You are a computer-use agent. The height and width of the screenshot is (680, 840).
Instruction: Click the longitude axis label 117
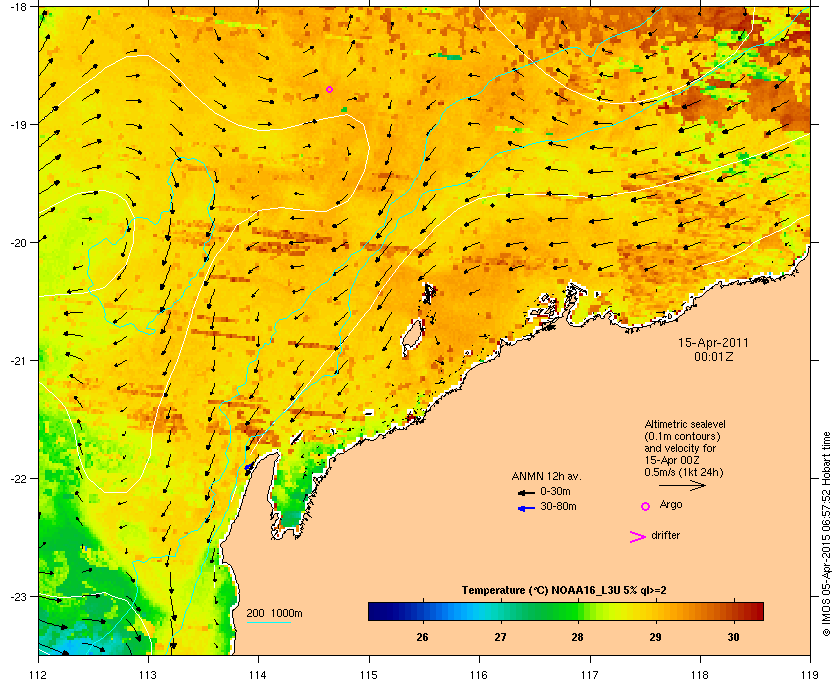tap(590, 674)
